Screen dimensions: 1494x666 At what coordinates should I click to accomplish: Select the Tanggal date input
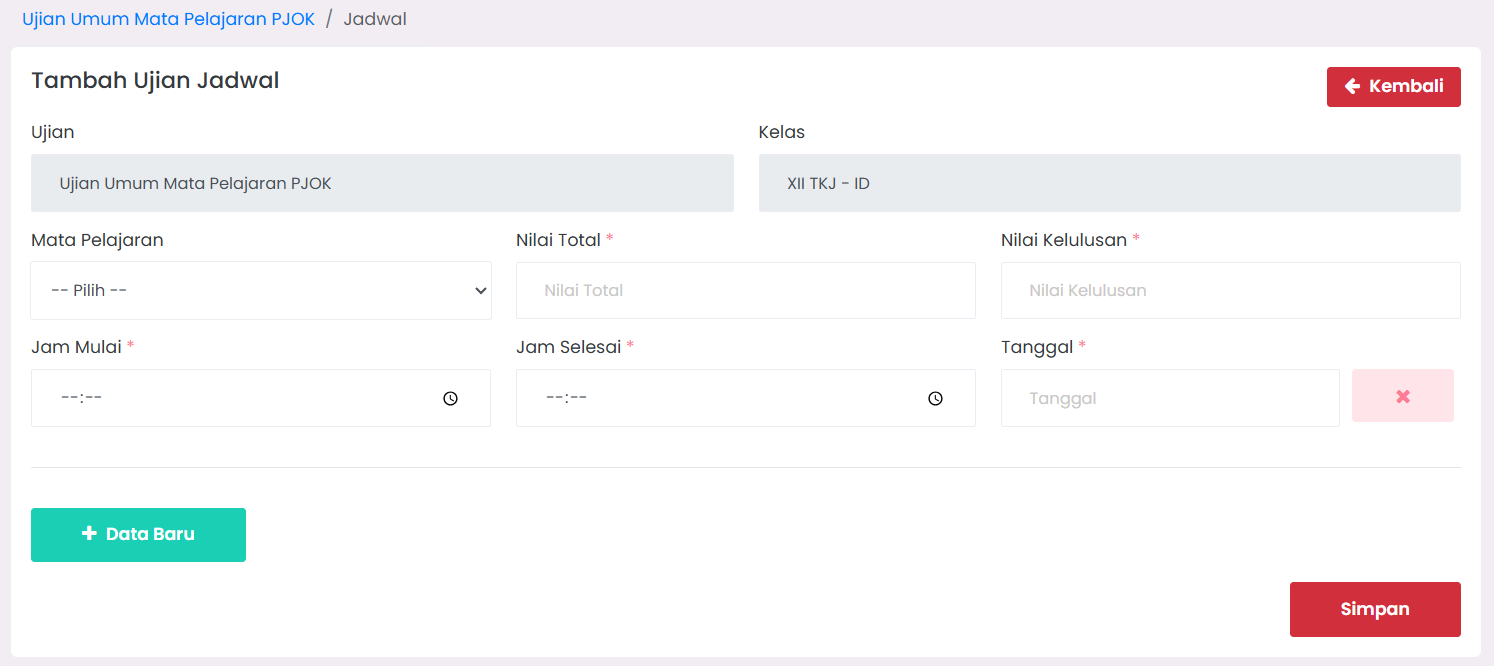pos(1169,398)
